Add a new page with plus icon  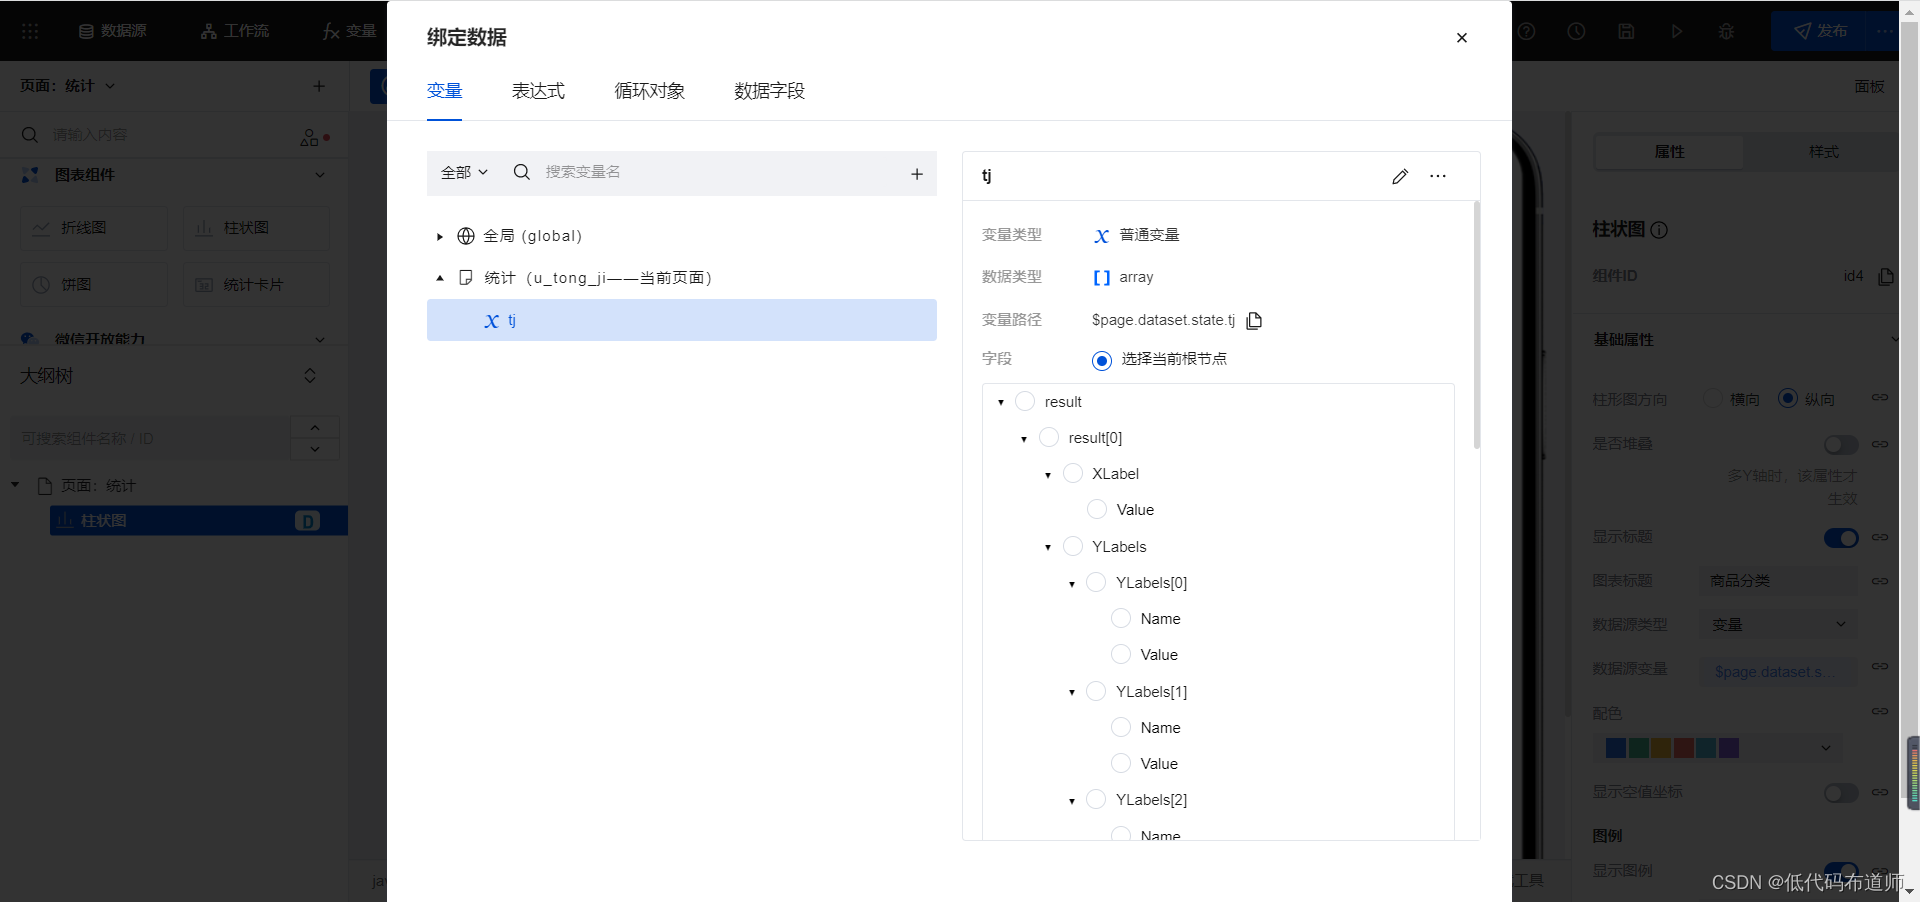(x=319, y=86)
